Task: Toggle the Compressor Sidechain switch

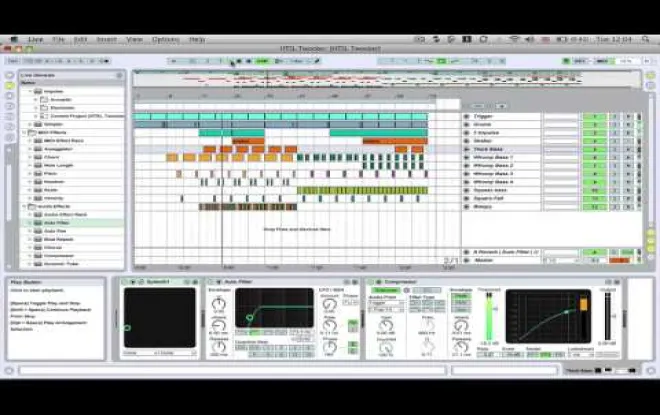Action: coord(385,290)
